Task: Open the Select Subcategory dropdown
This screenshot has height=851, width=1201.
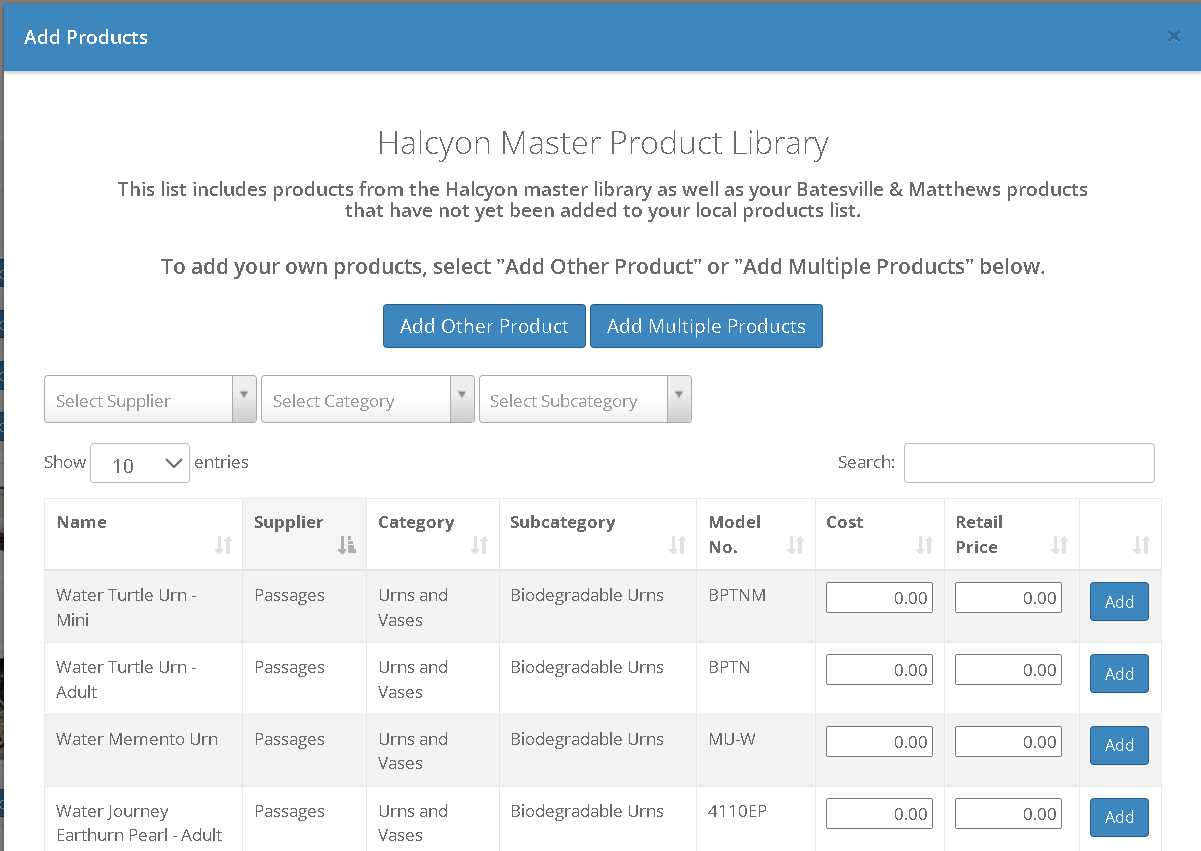Action: click(585, 400)
